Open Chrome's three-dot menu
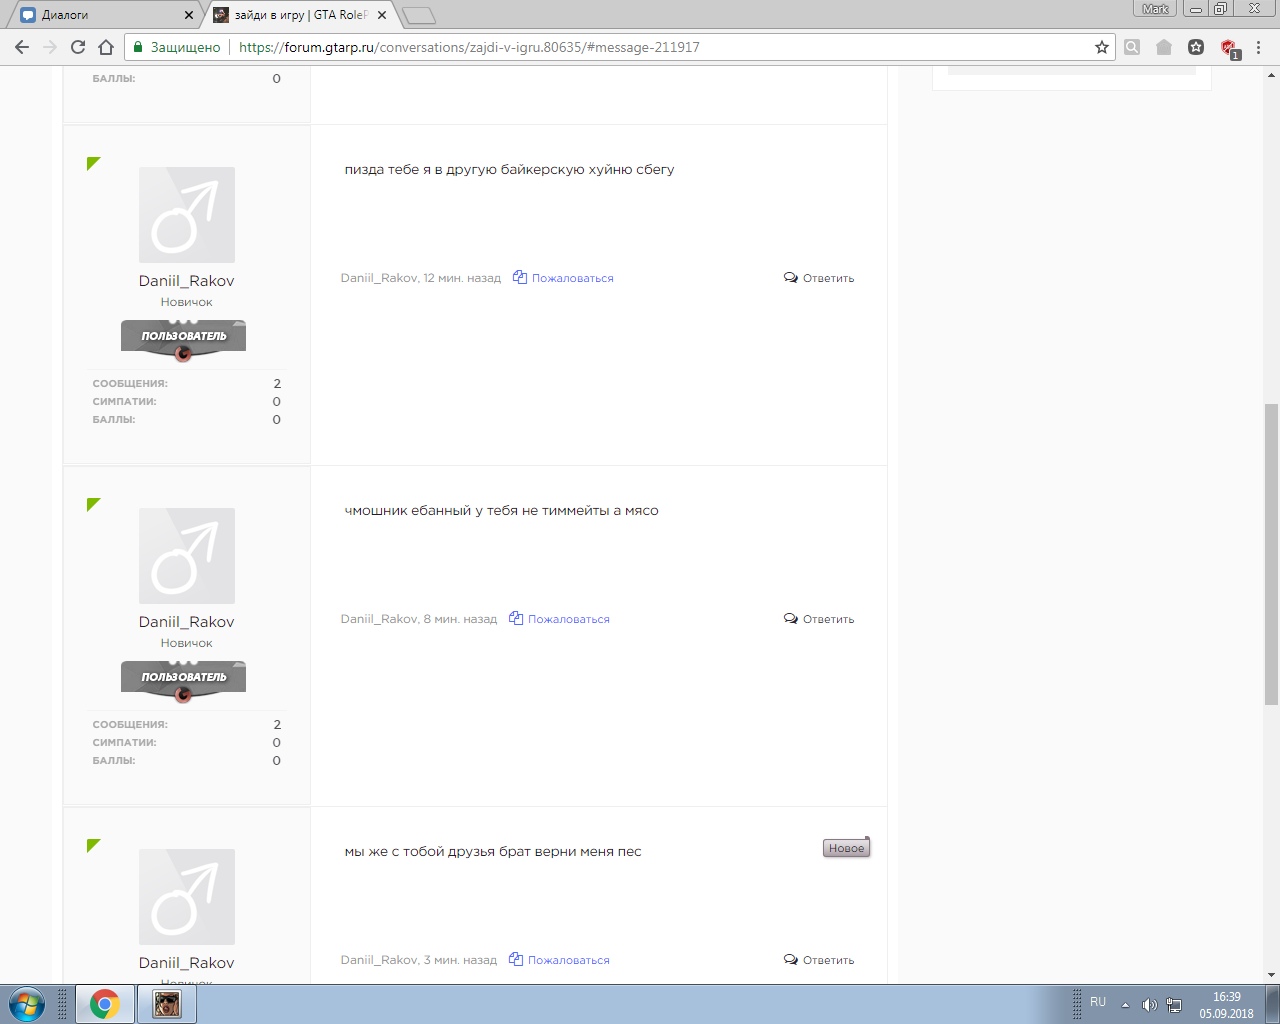Screen dimensions: 1280x1024 click(1261, 47)
